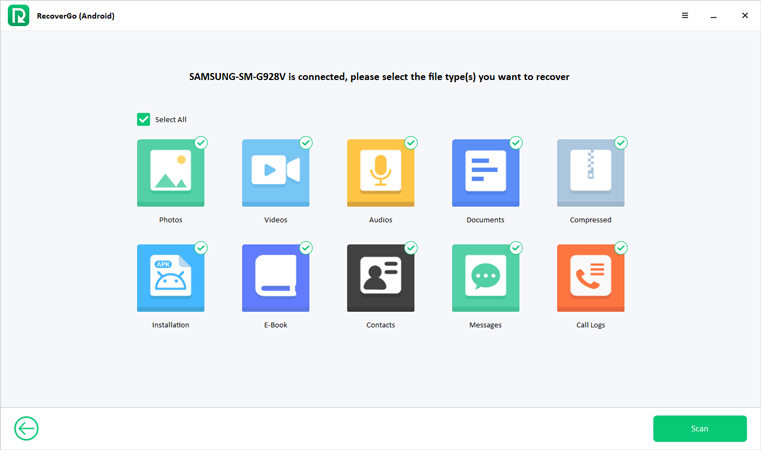Click the Call Logs phone icon

click(x=590, y=278)
